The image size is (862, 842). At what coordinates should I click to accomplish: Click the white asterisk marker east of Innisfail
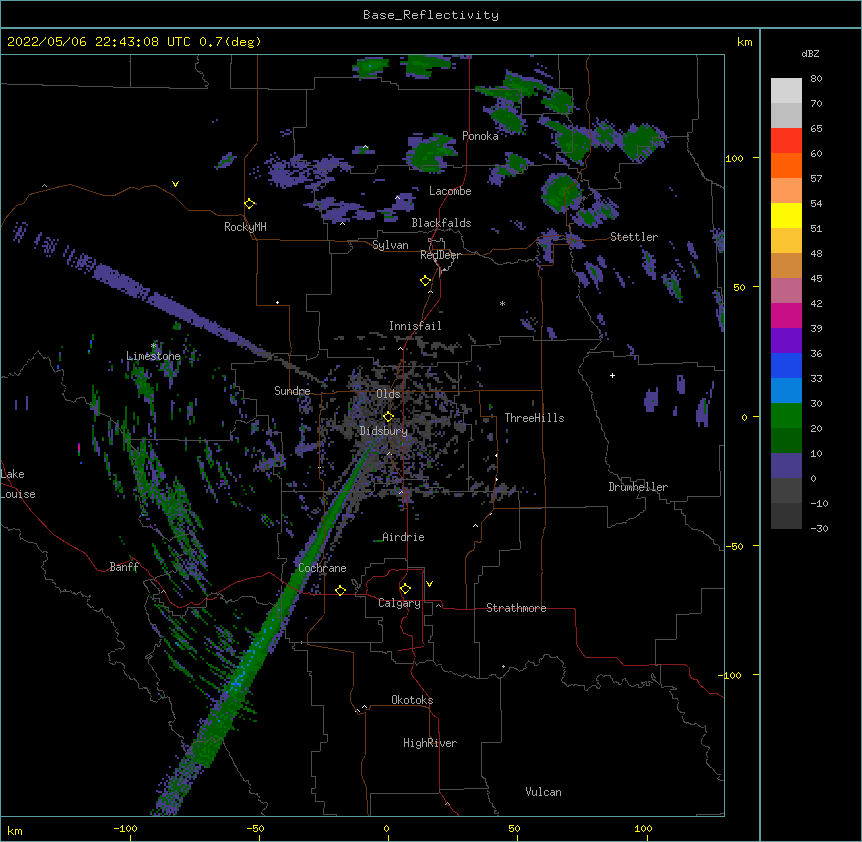(x=502, y=303)
